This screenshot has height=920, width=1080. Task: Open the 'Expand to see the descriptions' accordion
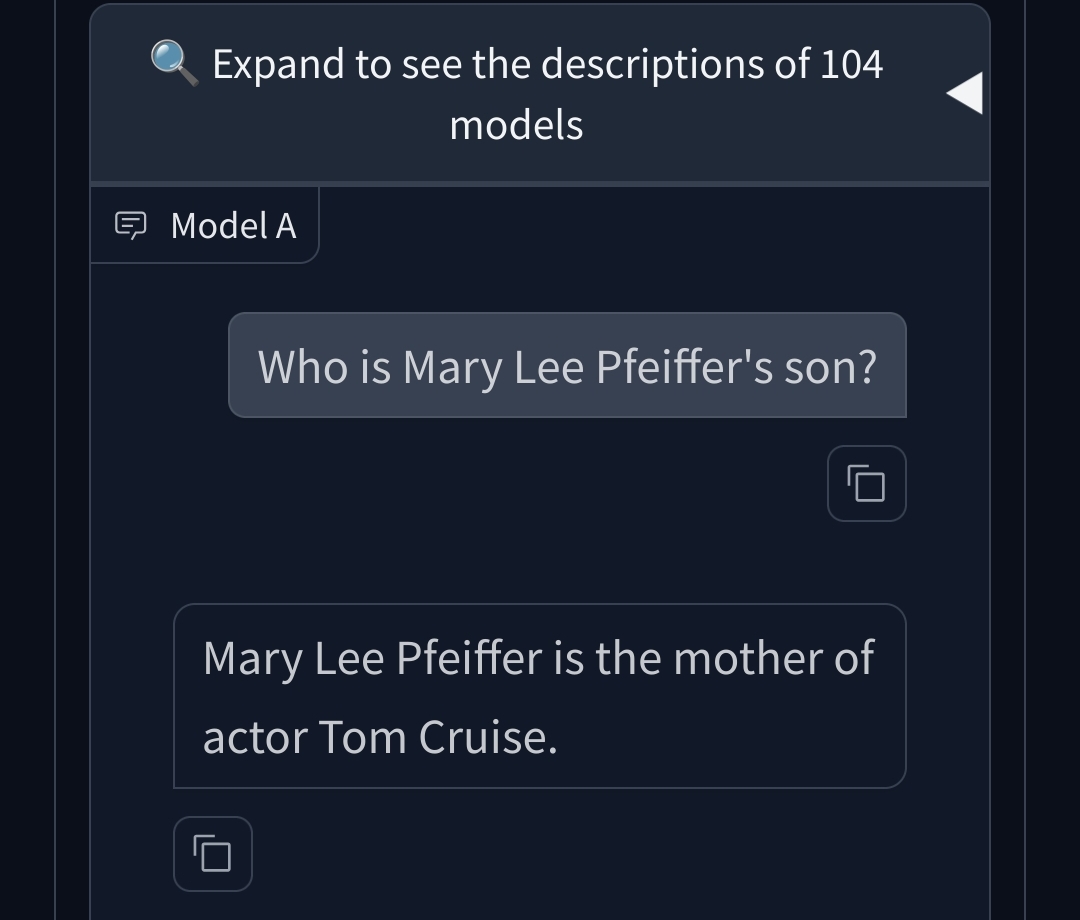(x=540, y=94)
